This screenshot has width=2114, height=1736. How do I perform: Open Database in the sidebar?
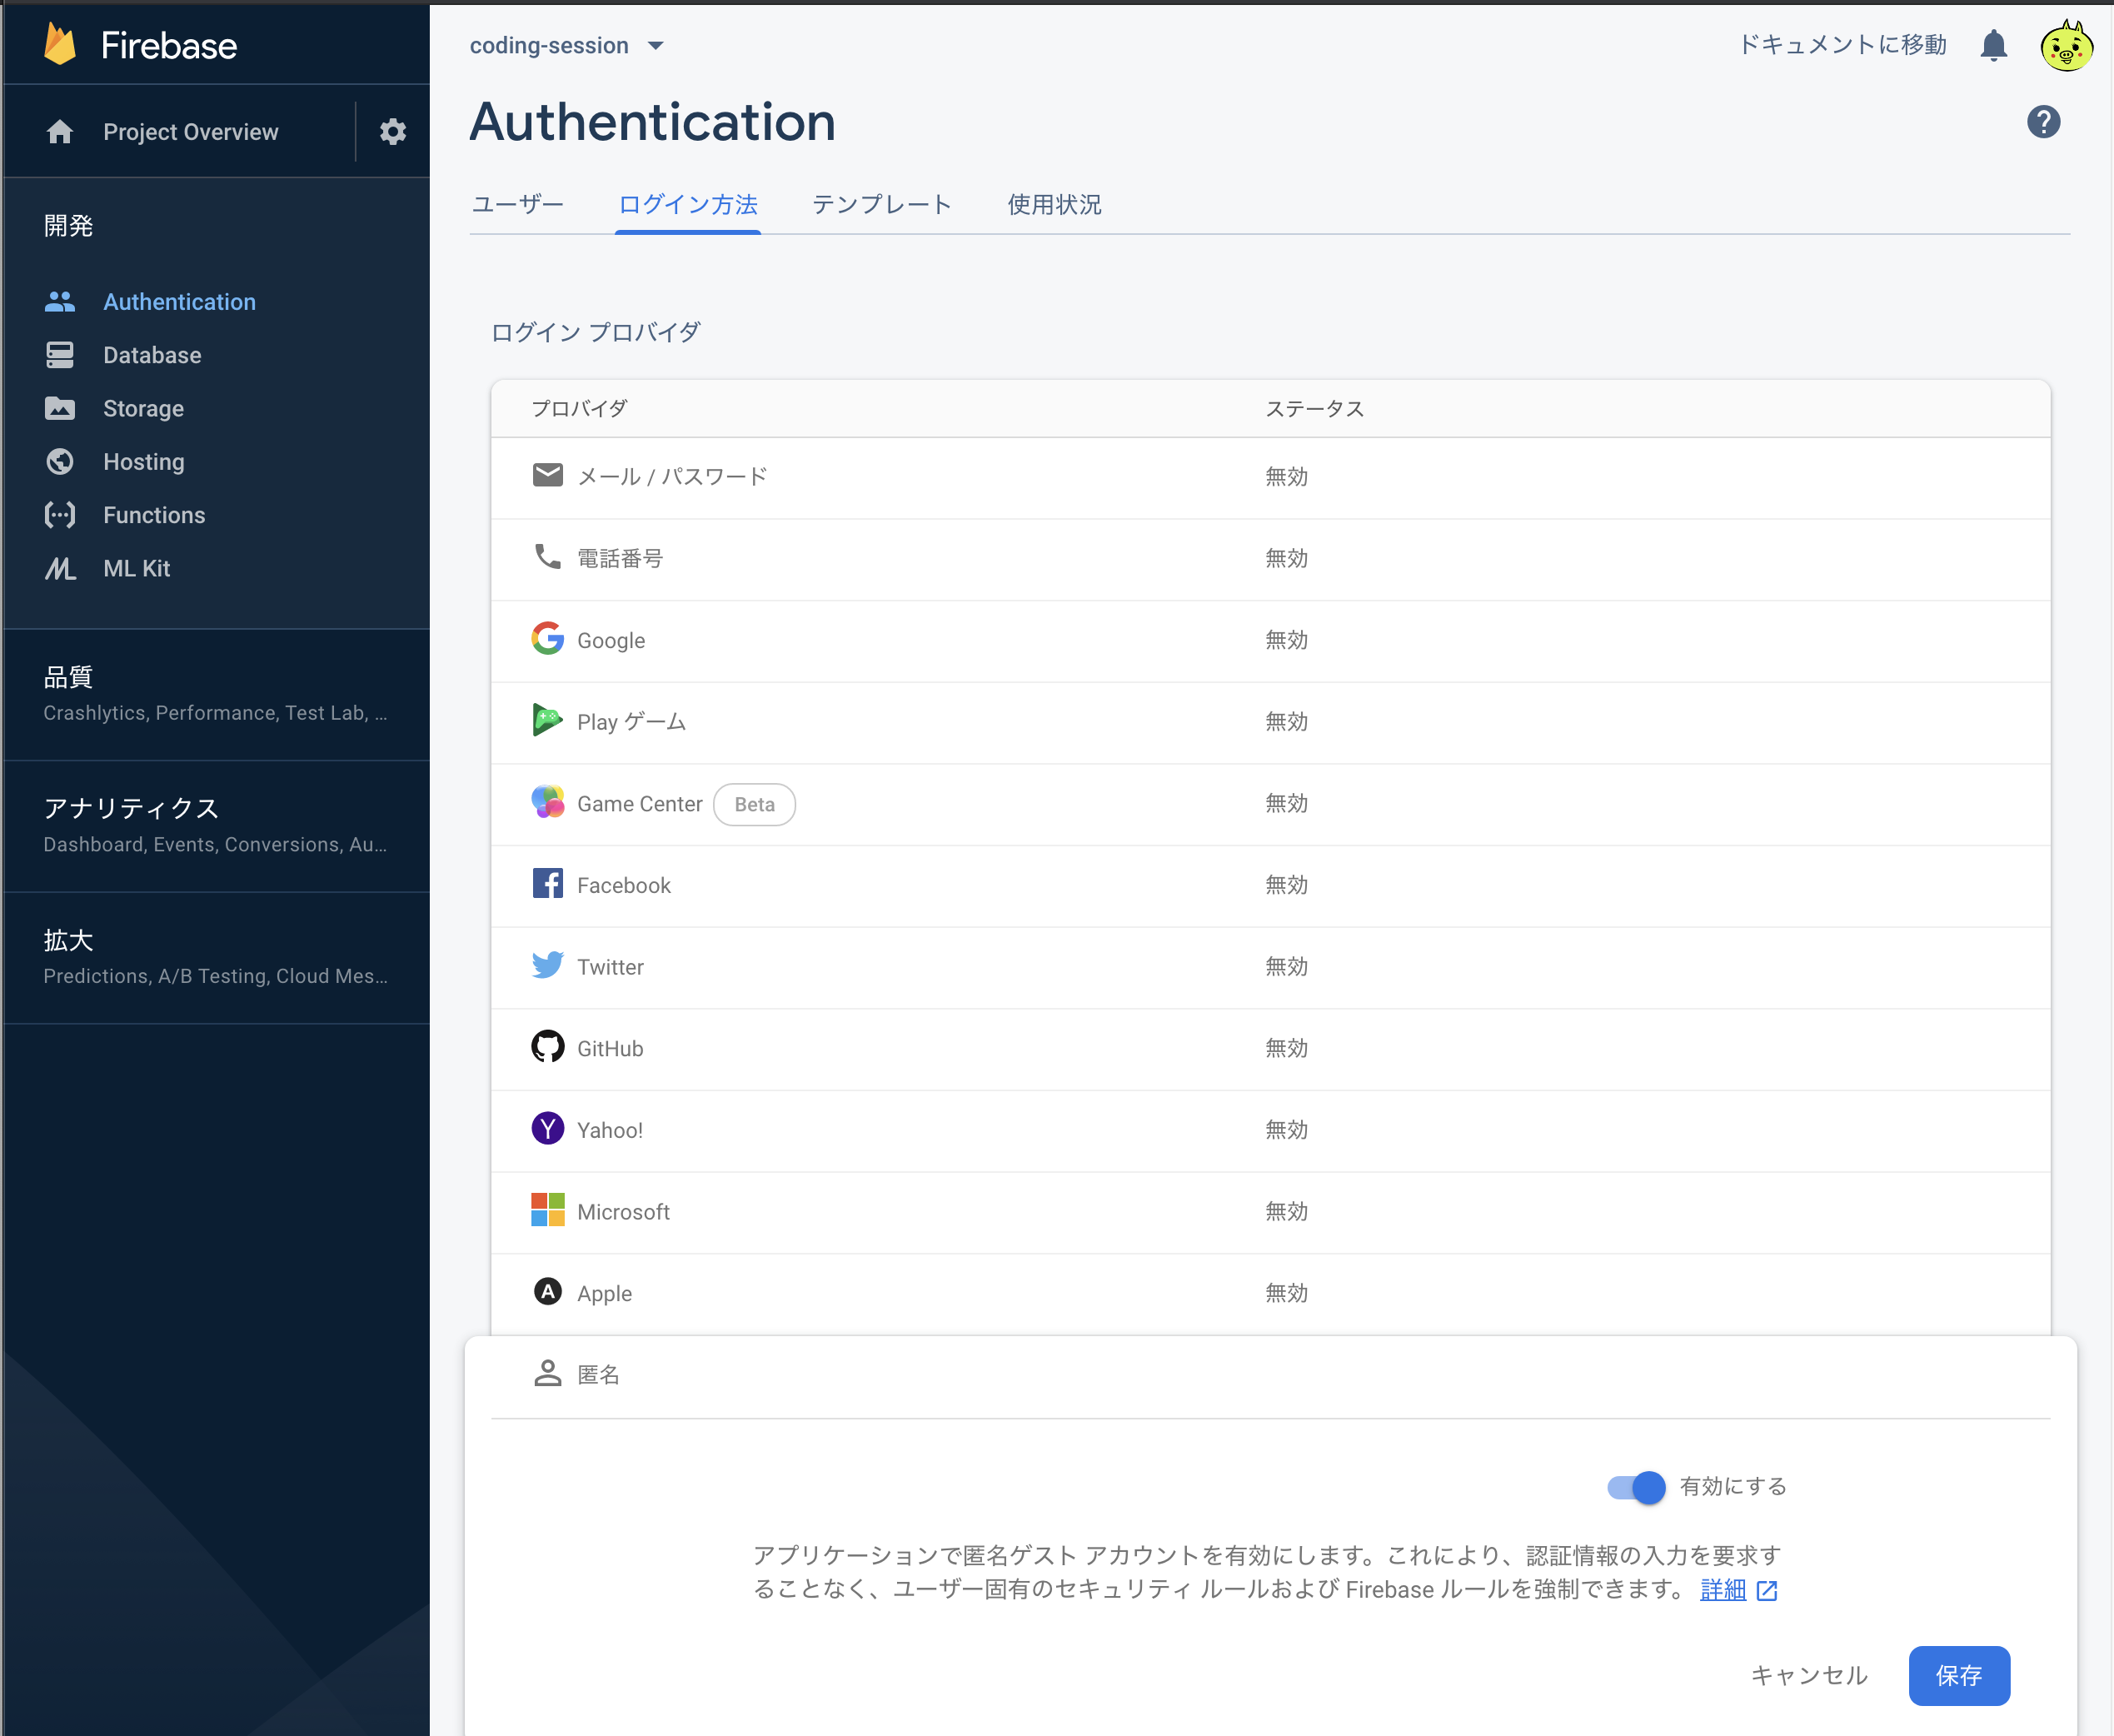pos(152,355)
